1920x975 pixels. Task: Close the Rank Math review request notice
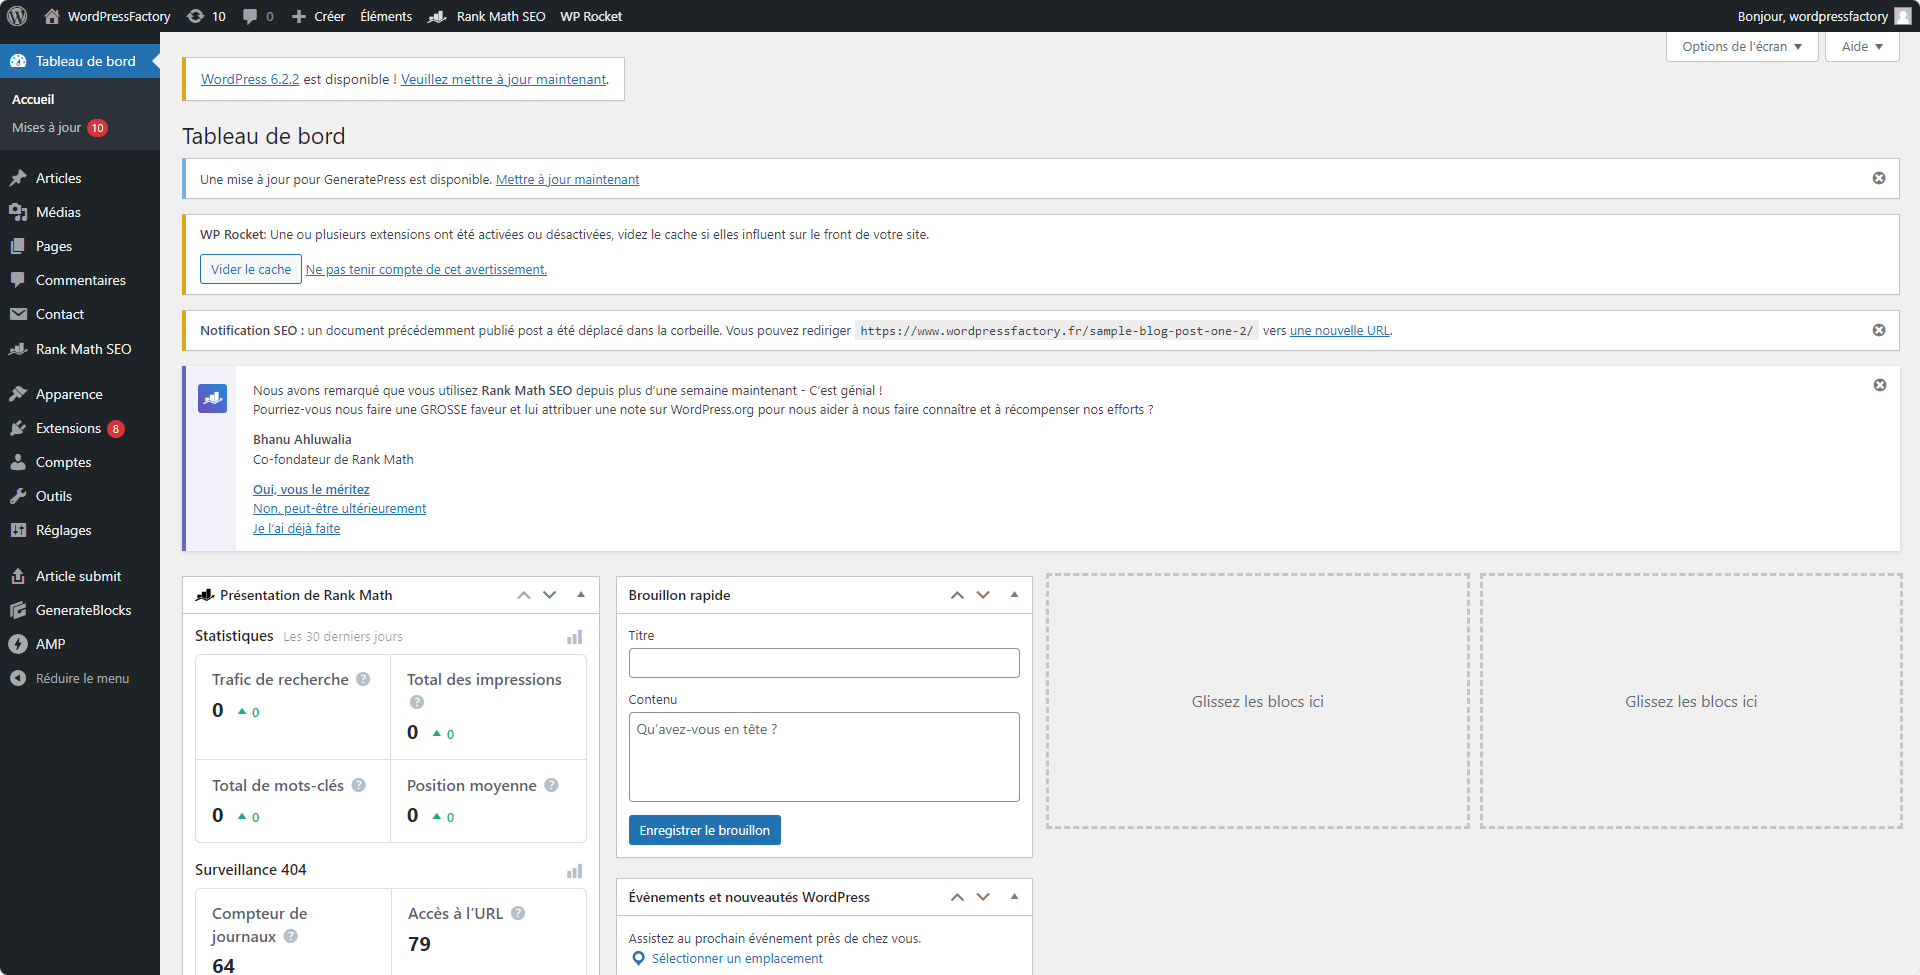pyautogui.click(x=1879, y=385)
